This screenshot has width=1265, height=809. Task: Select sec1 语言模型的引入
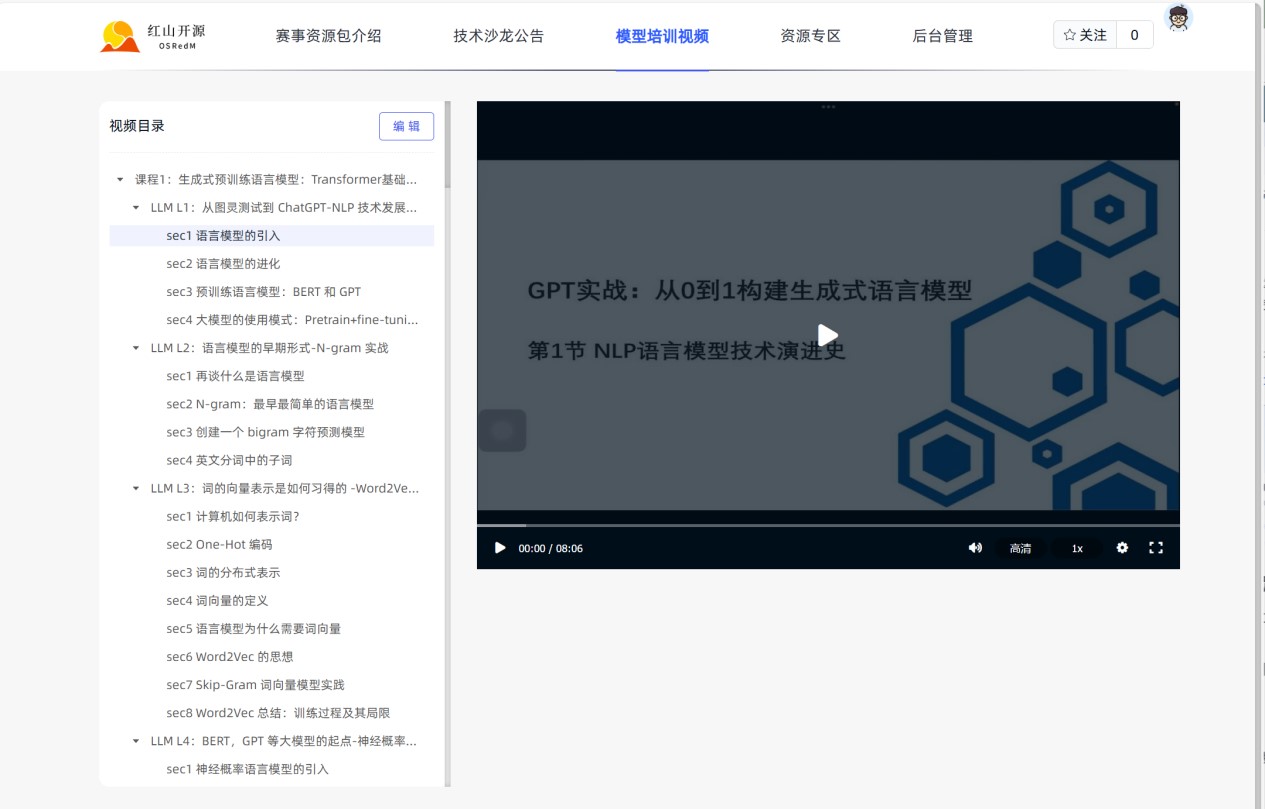271,236
